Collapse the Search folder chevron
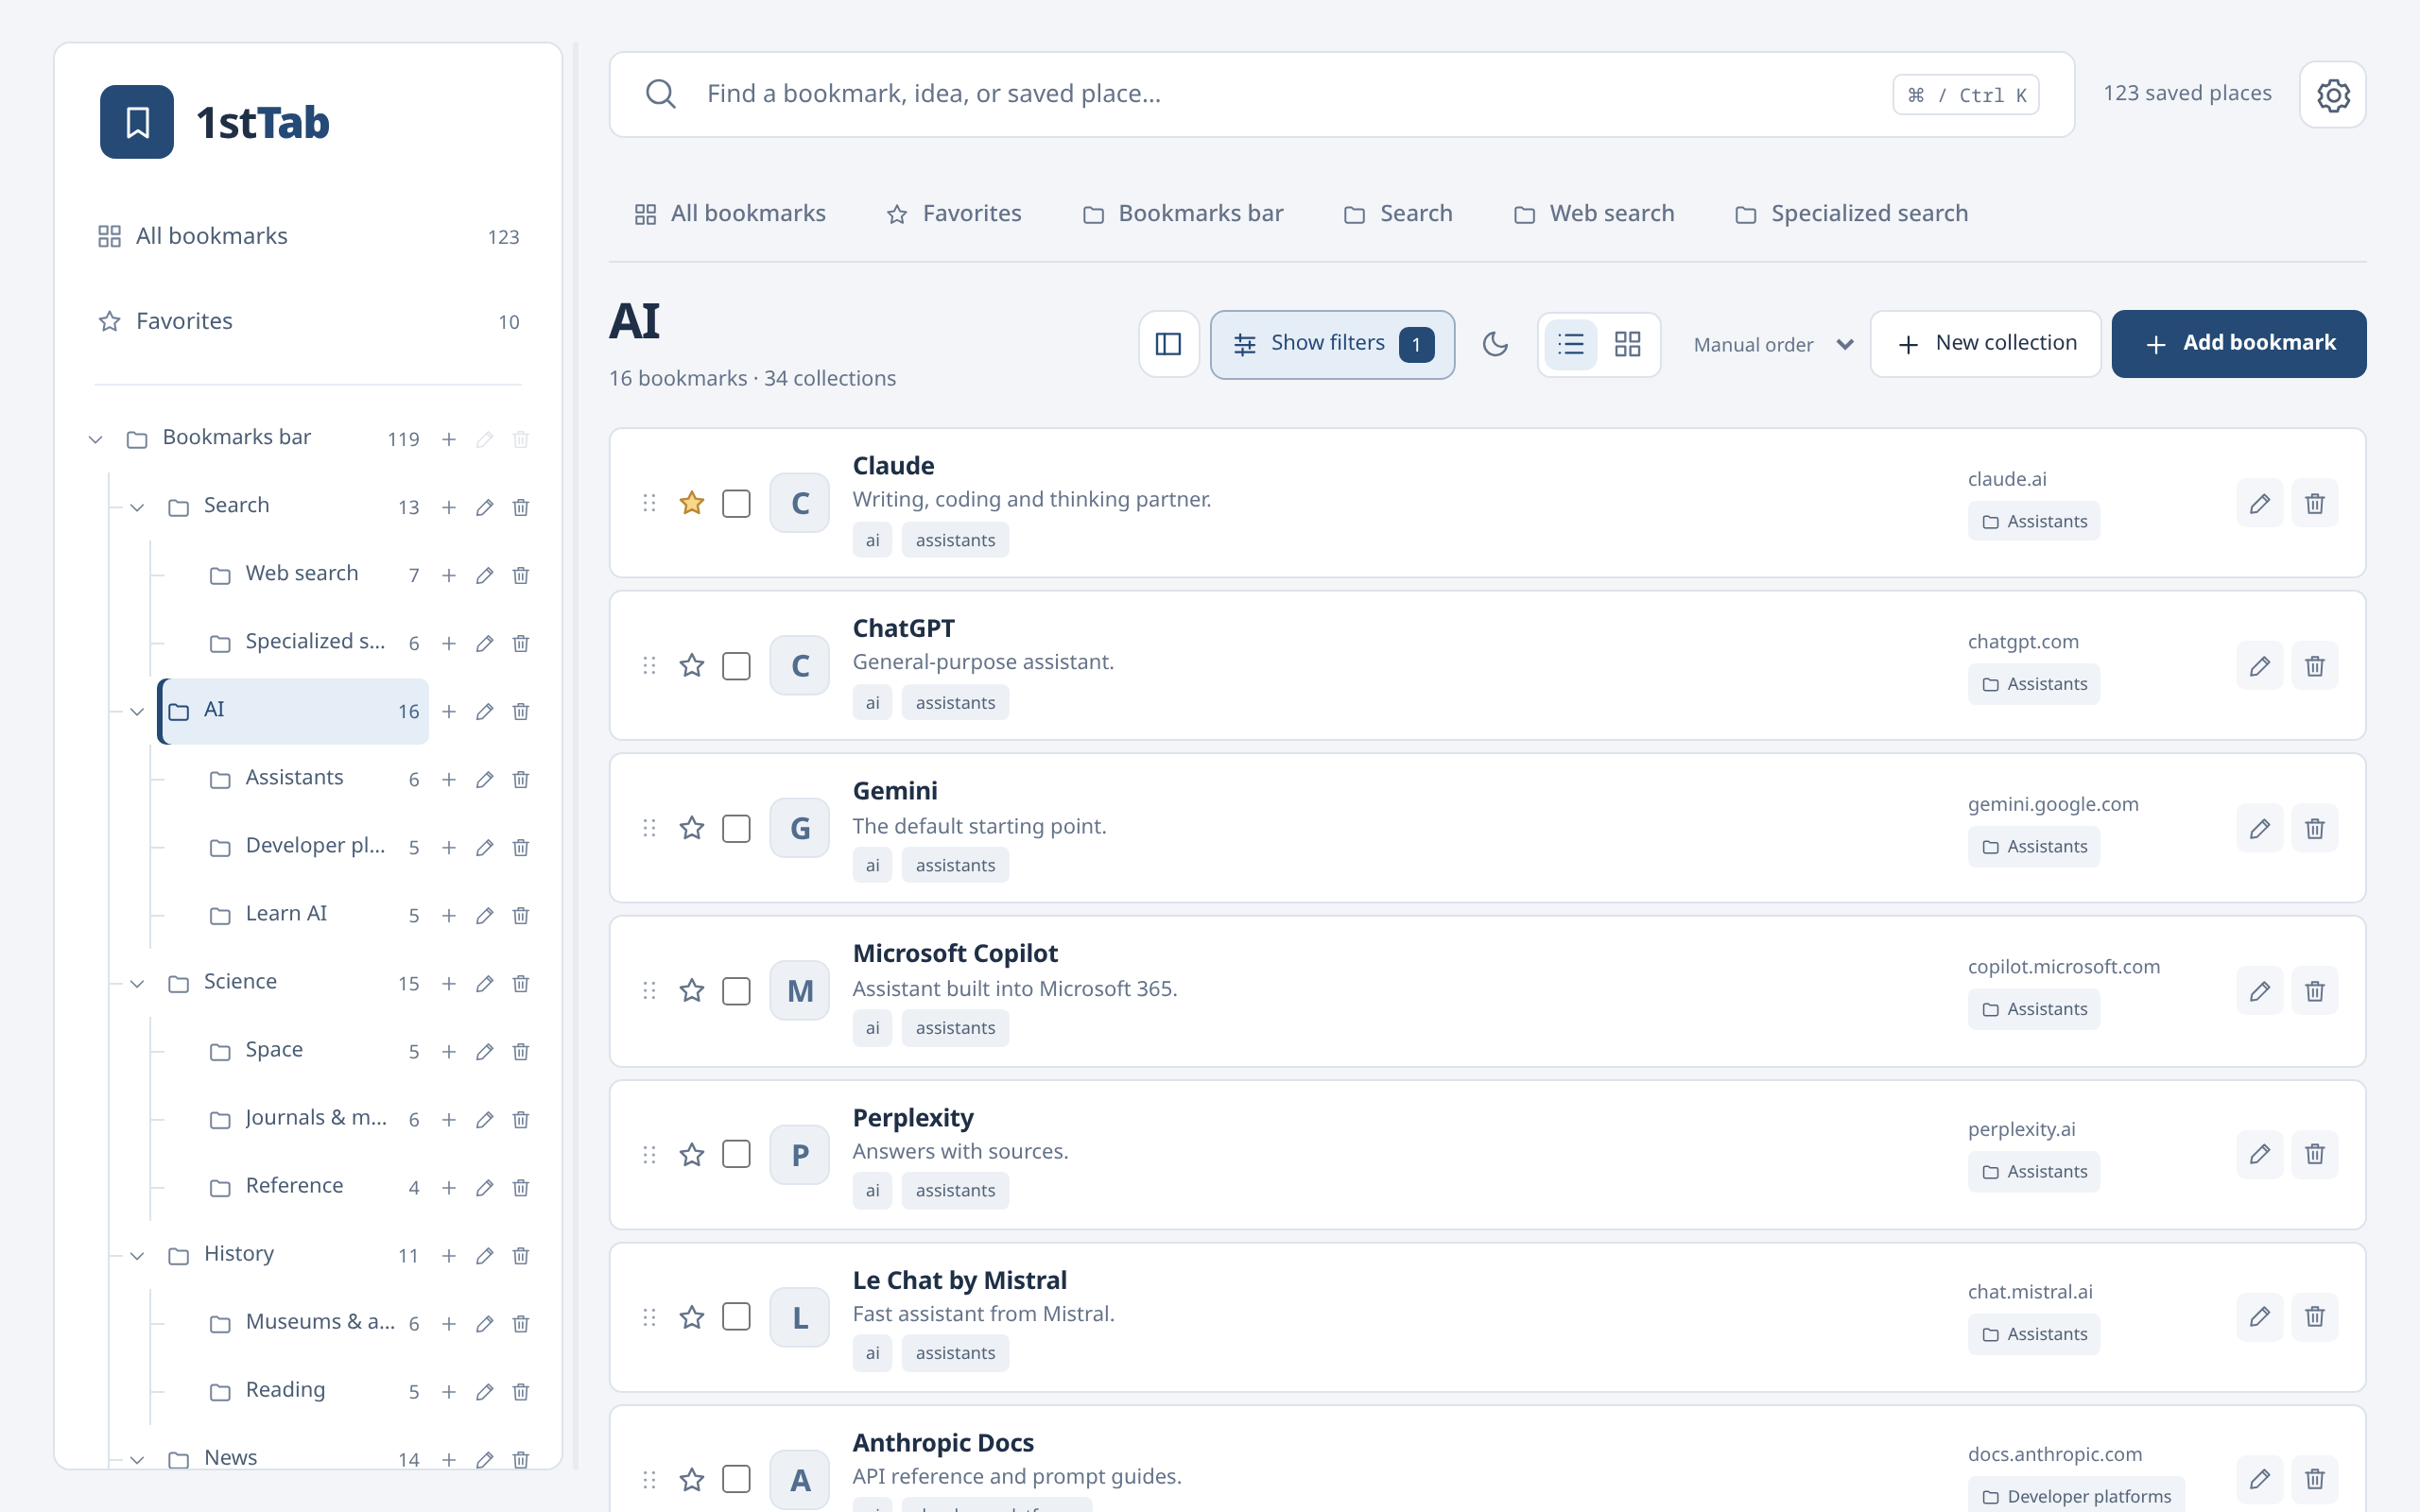Screen dimensions: 2420x1512 click(x=137, y=507)
